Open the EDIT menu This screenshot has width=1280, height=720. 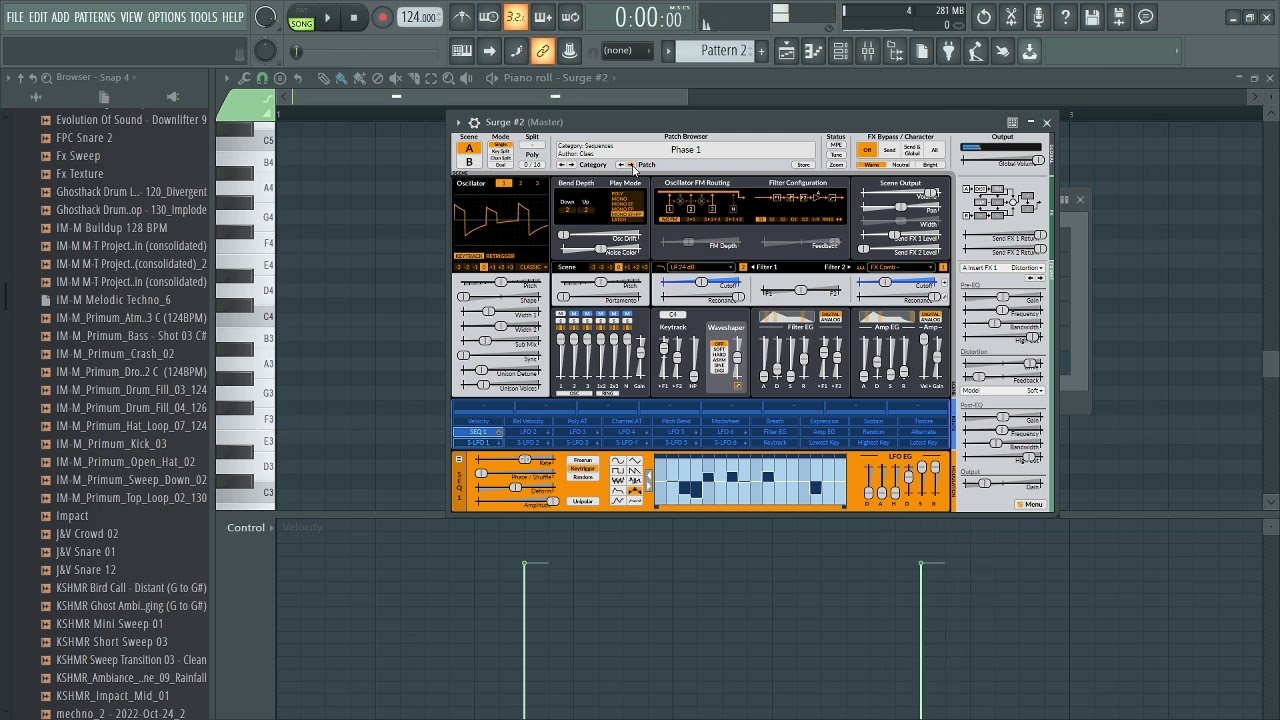tap(38, 18)
